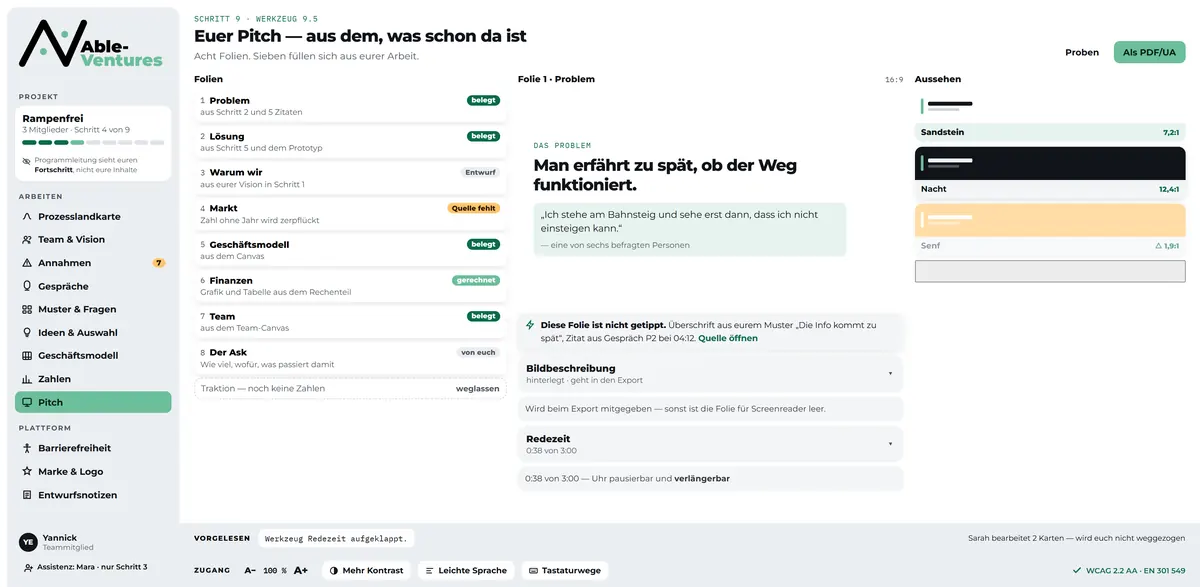Toggle Leichte Sprache mode
This screenshot has height=587, width=1200.
pos(465,570)
